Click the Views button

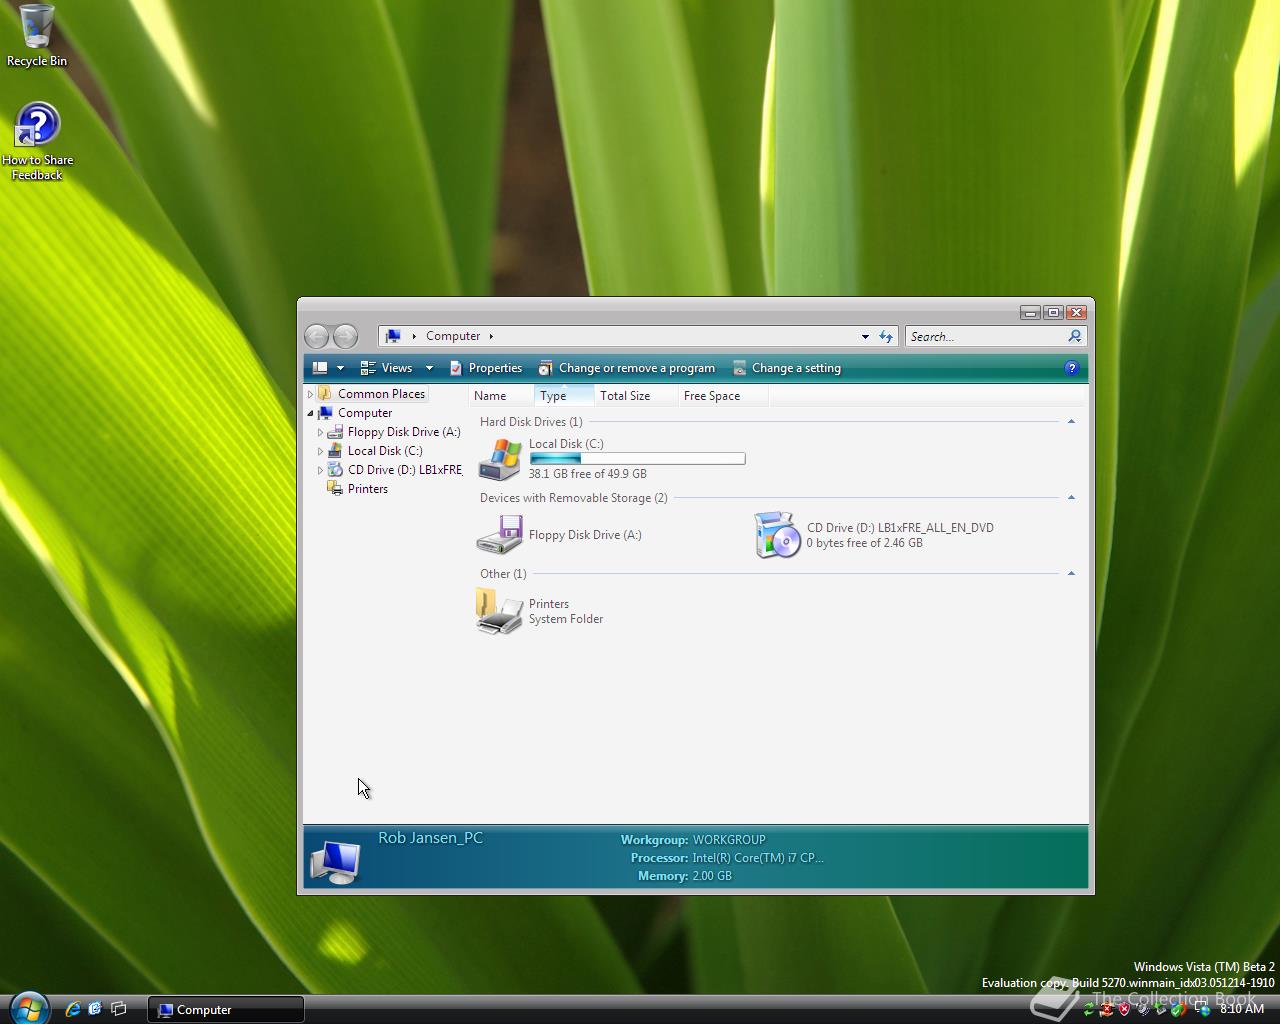pyautogui.click(x=387, y=368)
